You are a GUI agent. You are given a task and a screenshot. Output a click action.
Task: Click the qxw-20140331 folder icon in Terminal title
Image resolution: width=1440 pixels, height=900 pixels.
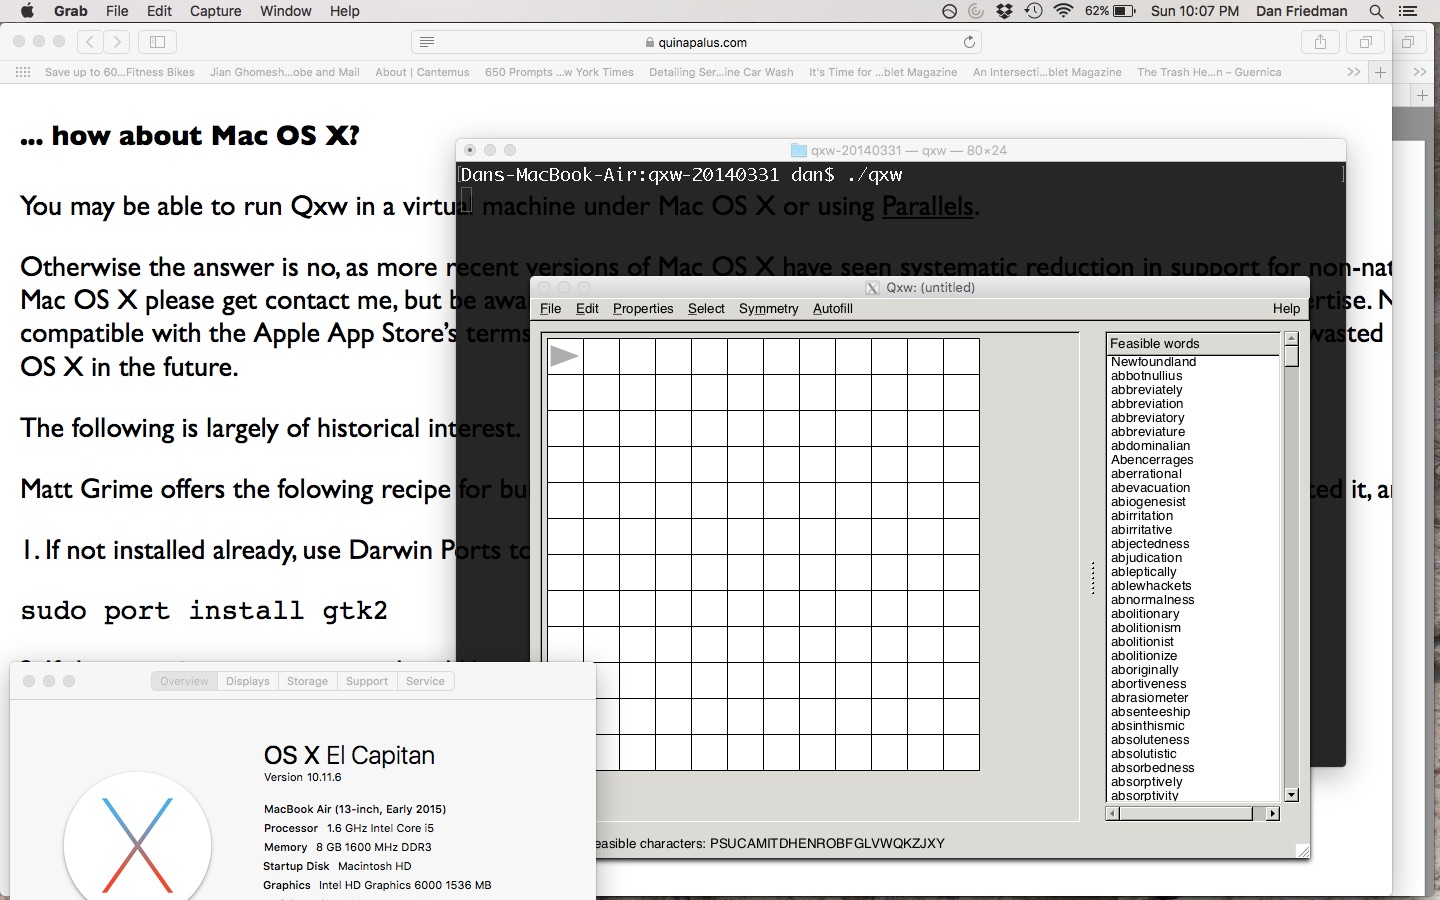pos(799,150)
